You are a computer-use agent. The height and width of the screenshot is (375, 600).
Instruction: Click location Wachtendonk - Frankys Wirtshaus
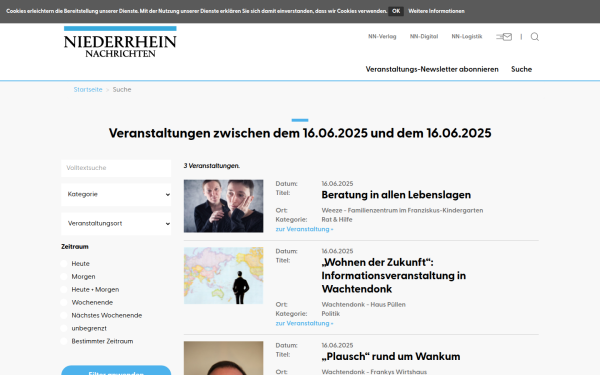(x=374, y=372)
